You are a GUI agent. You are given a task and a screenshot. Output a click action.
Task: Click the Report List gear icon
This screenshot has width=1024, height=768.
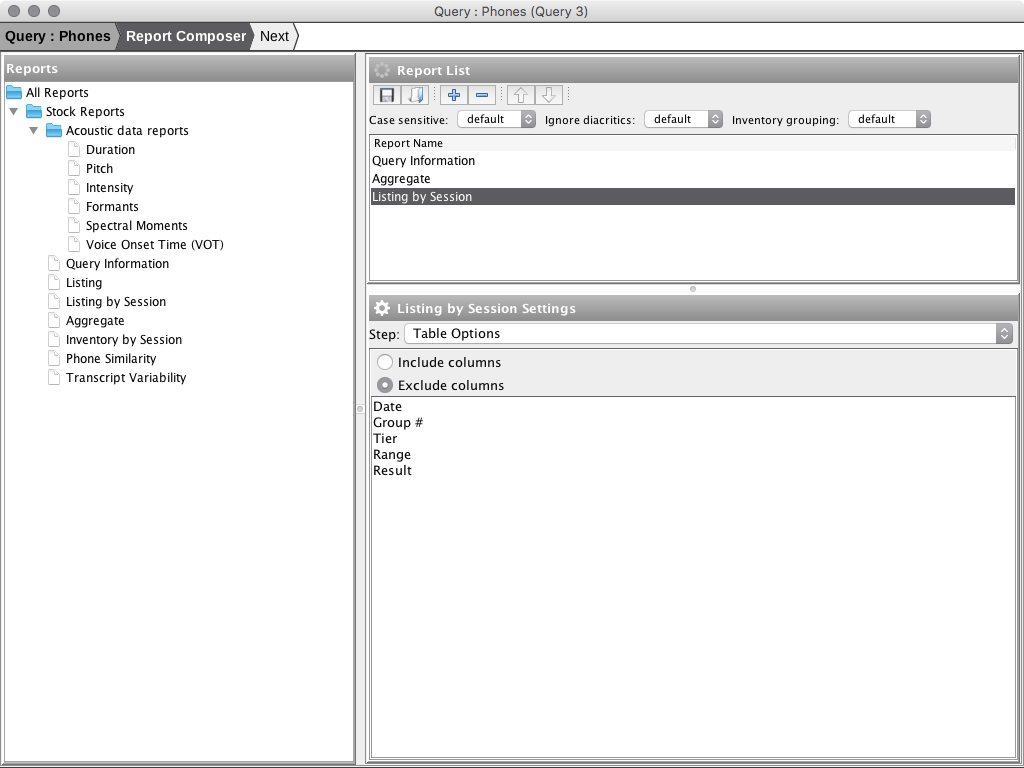[380, 70]
